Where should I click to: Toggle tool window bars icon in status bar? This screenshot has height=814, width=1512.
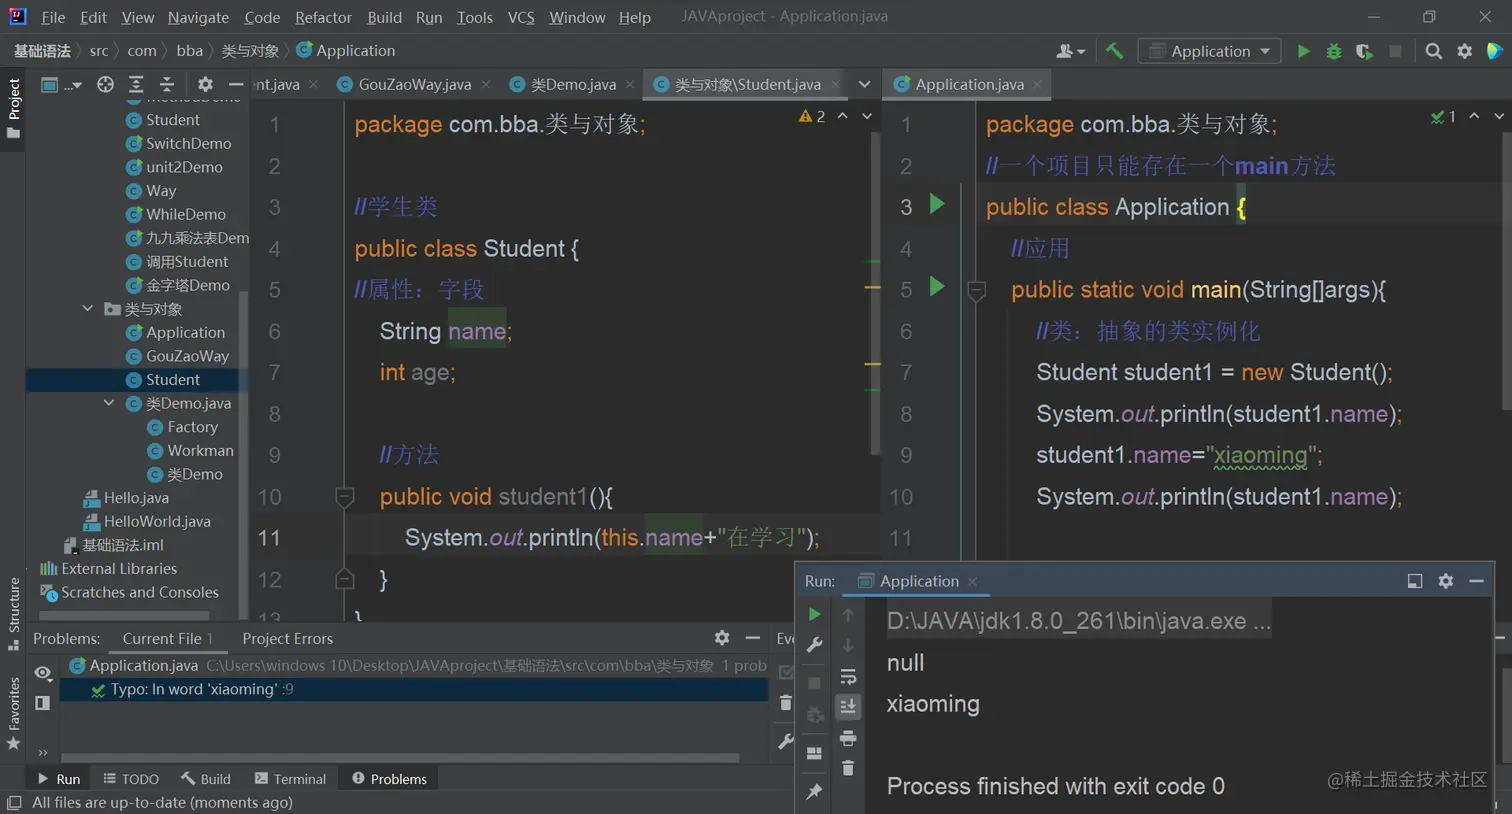coord(14,803)
